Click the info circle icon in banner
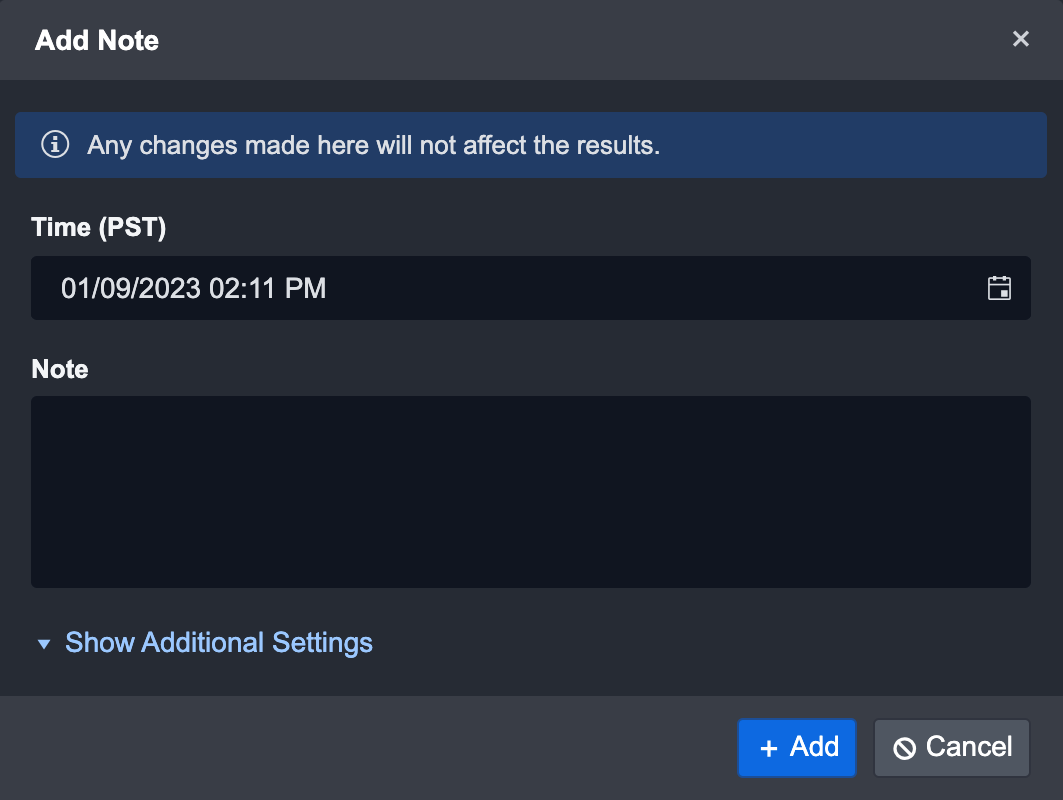The height and width of the screenshot is (800, 1063). tap(55, 145)
